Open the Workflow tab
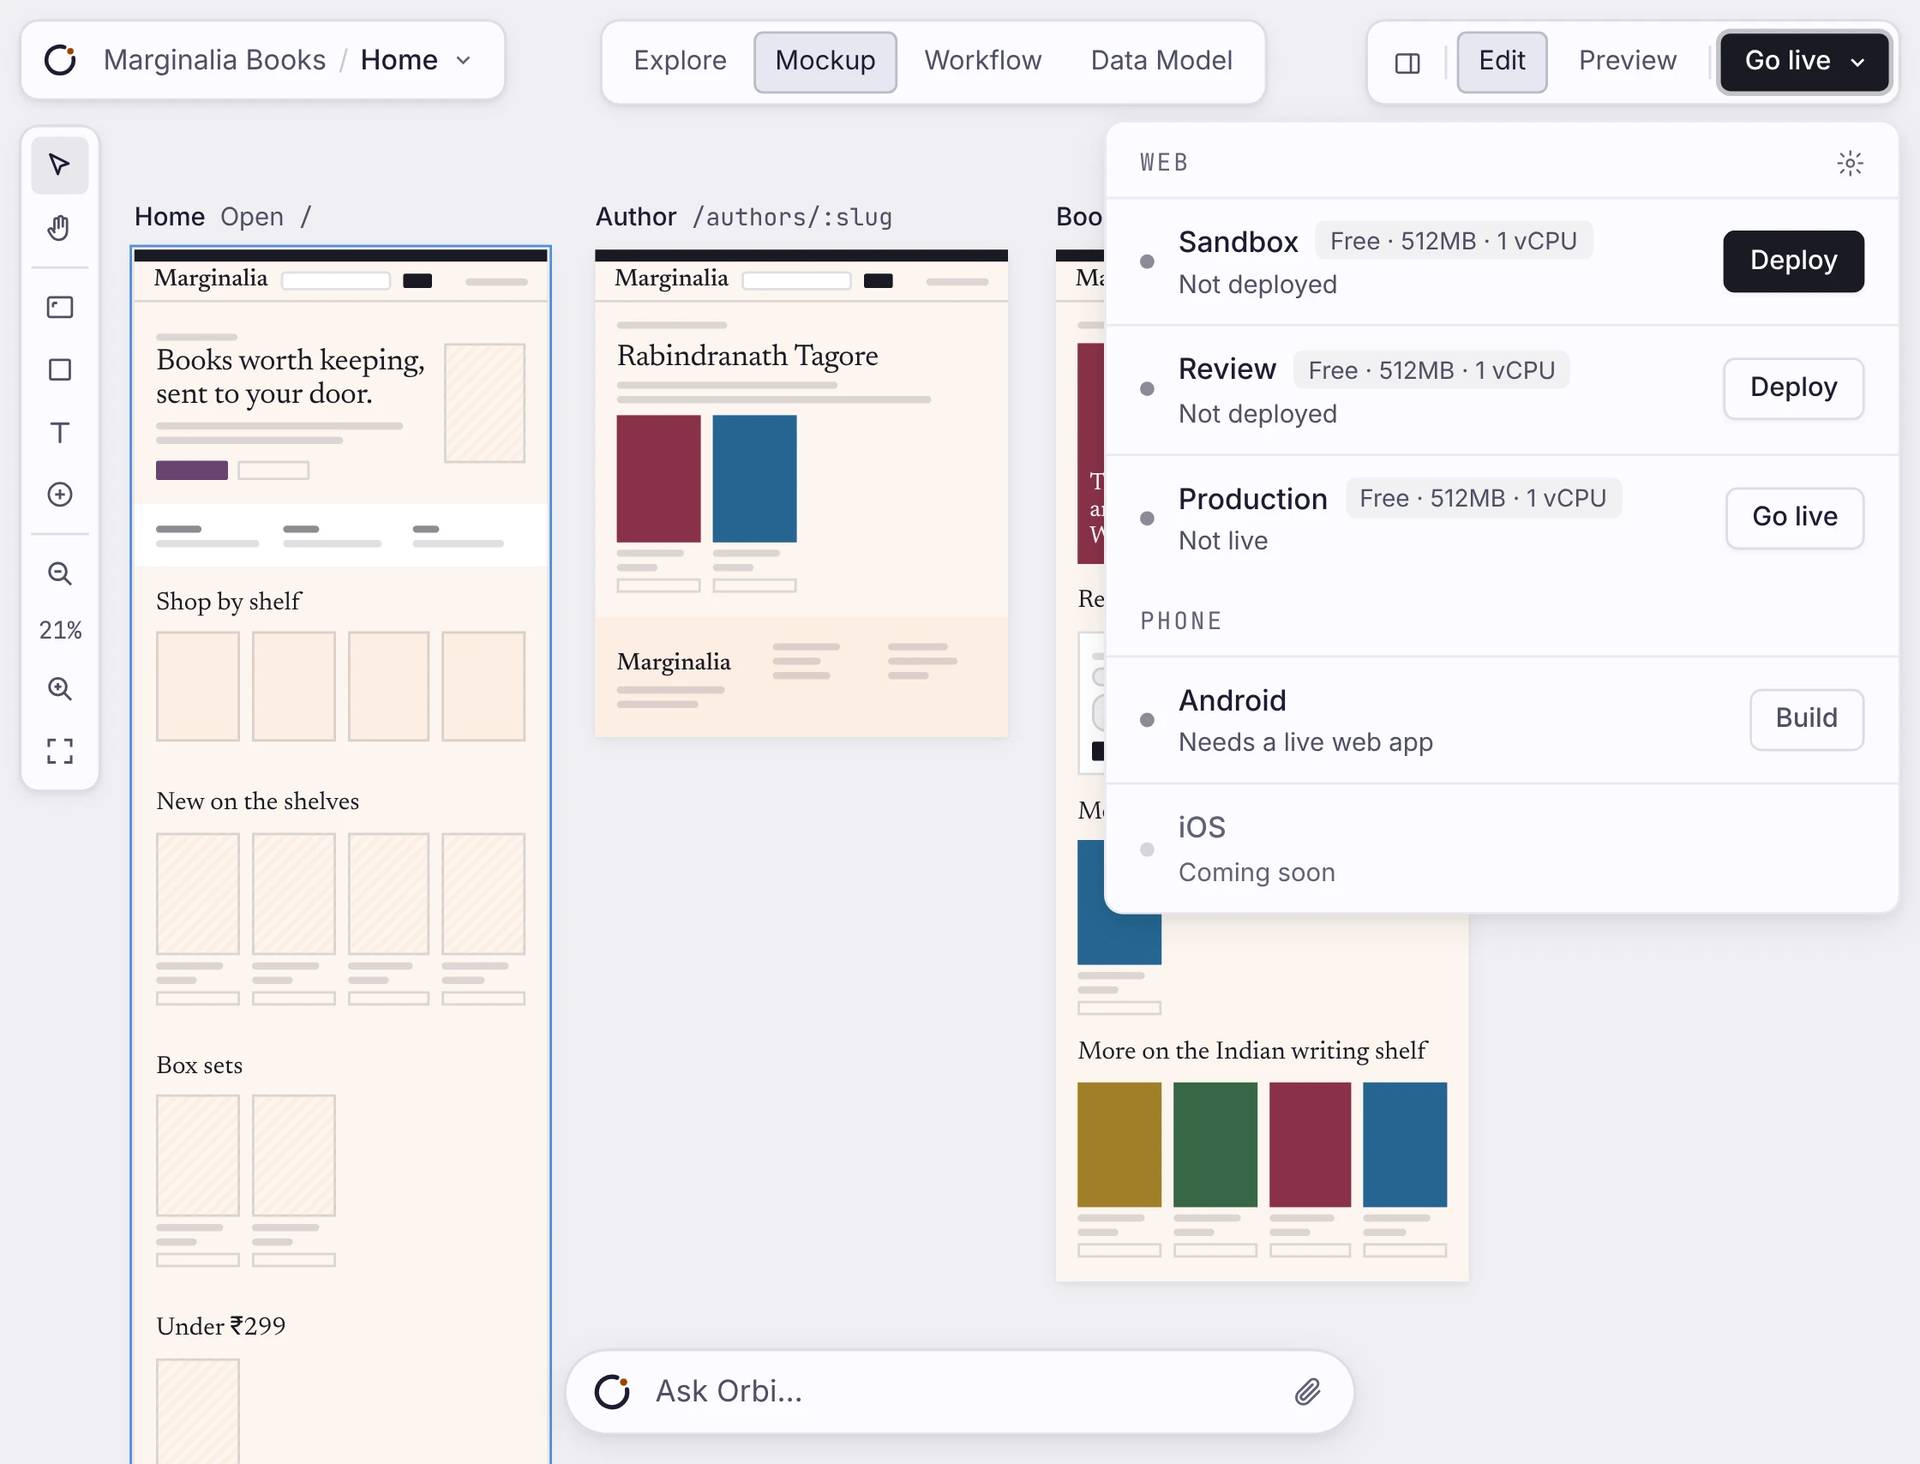 (x=983, y=61)
